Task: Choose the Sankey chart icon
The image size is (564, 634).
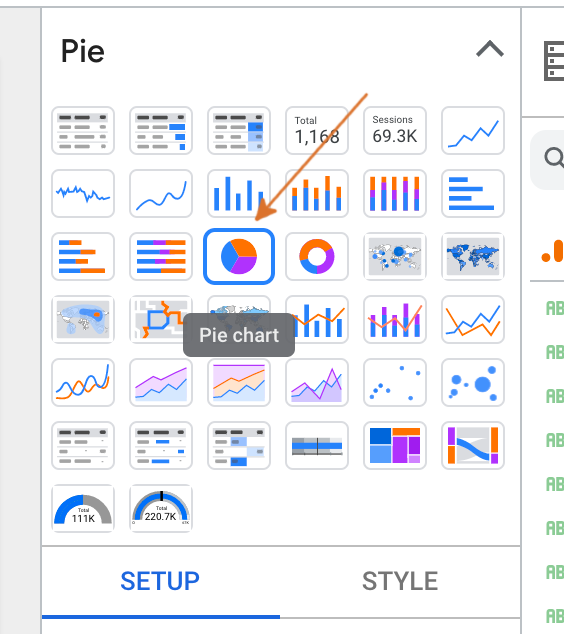Action: click(x=473, y=446)
